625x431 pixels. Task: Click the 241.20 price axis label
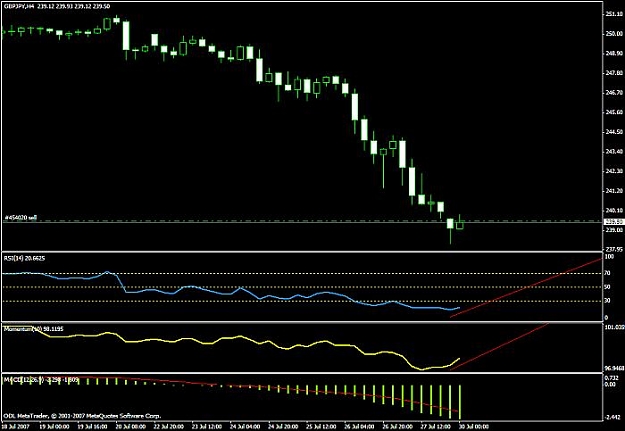coord(614,191)
